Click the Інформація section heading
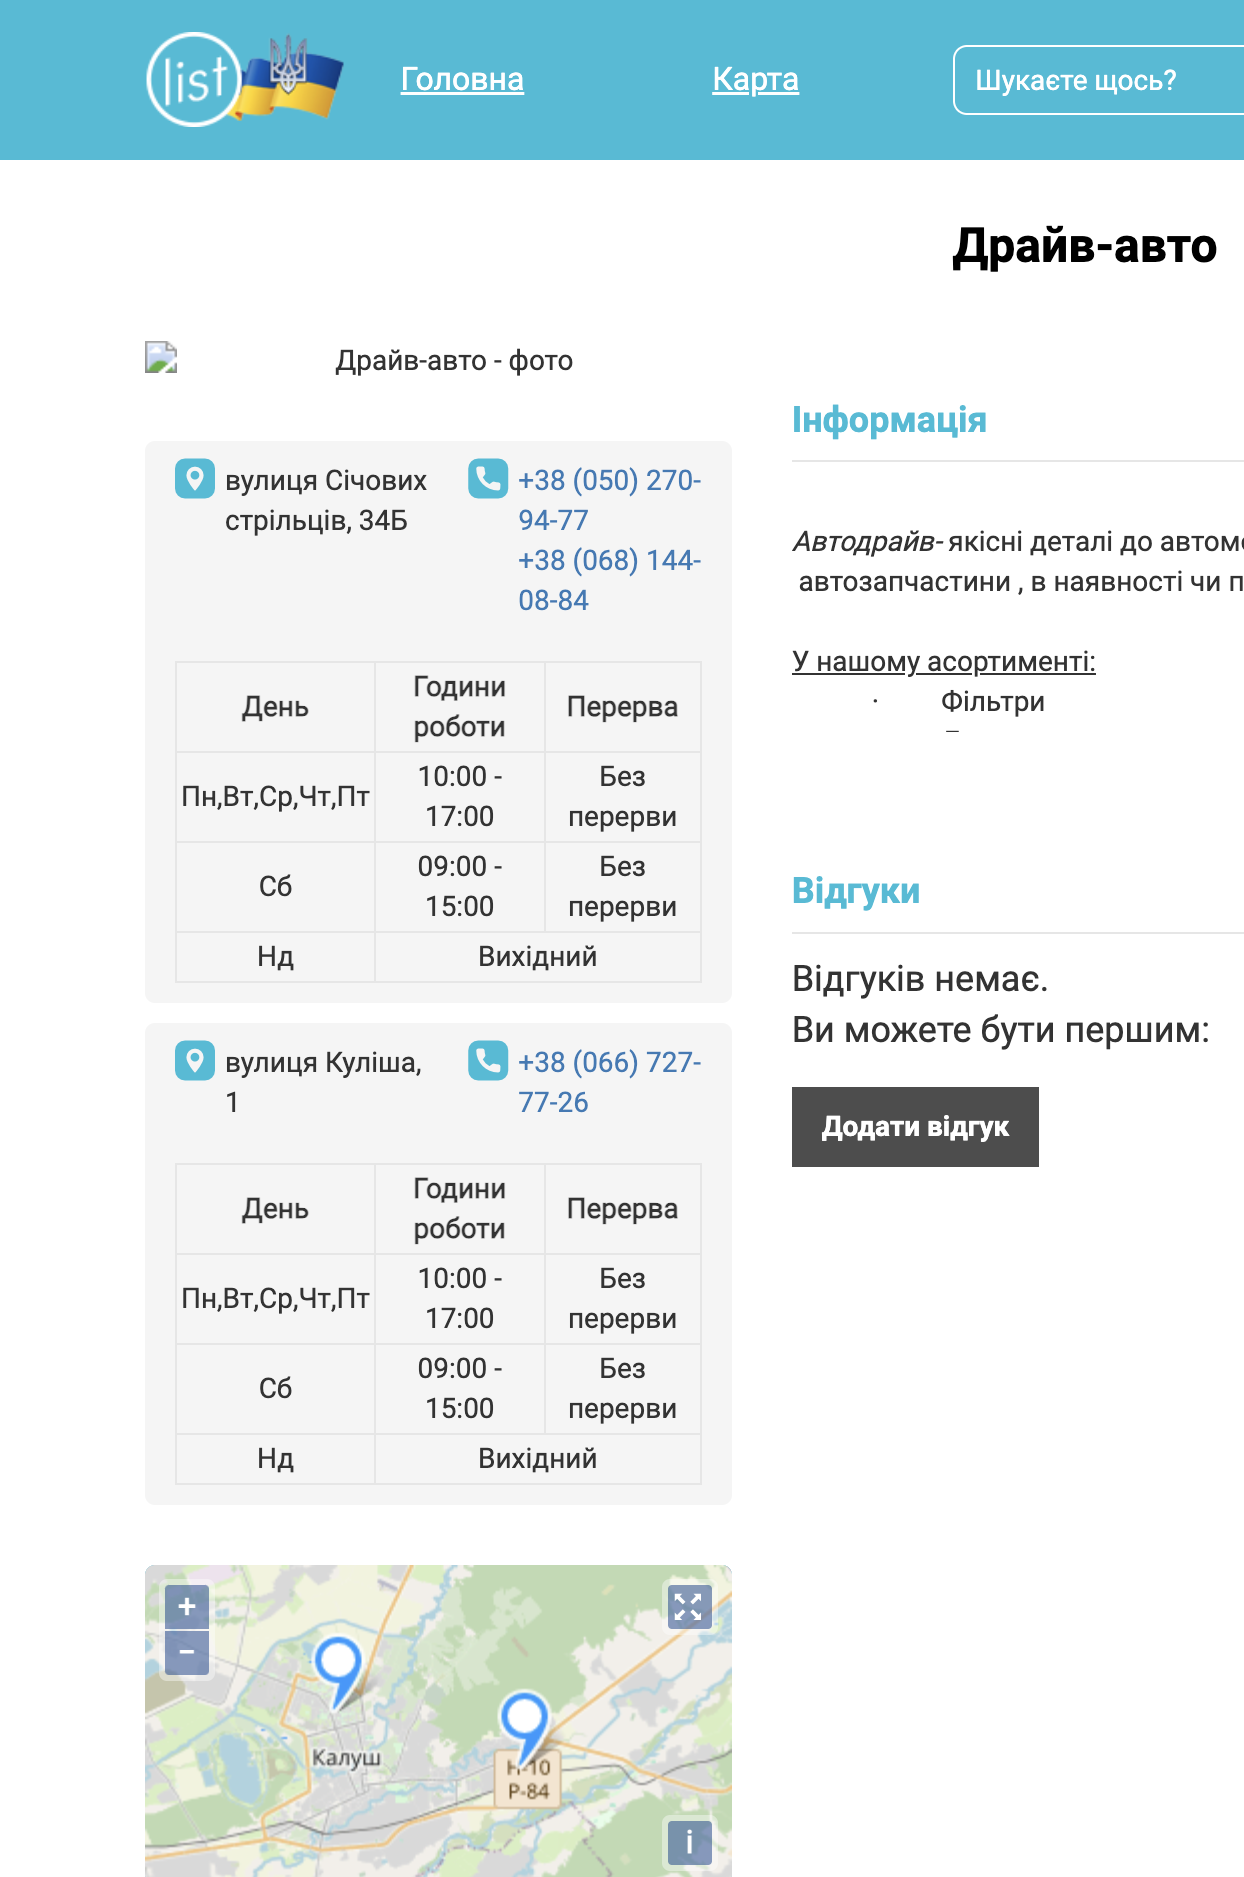The image size is (1244, 1877). 889,420
